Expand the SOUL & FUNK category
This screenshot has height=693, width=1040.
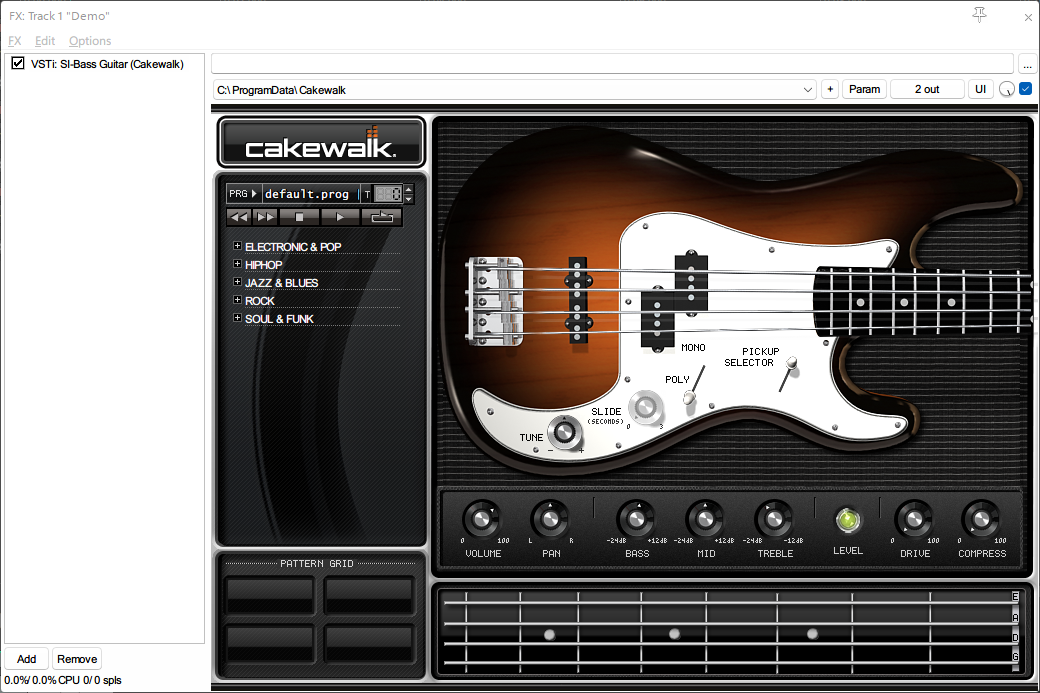point(237,318)
